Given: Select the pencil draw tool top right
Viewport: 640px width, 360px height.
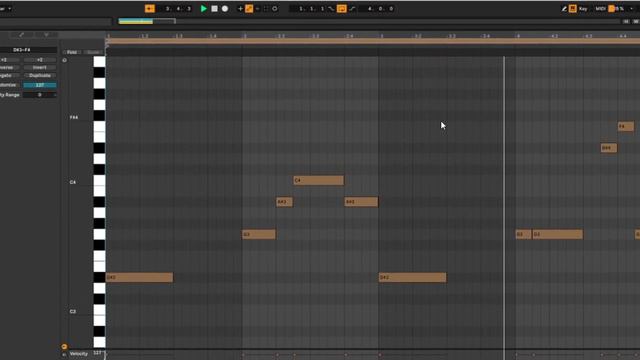Looking at the screenshot, I should [x=564, y=9].
